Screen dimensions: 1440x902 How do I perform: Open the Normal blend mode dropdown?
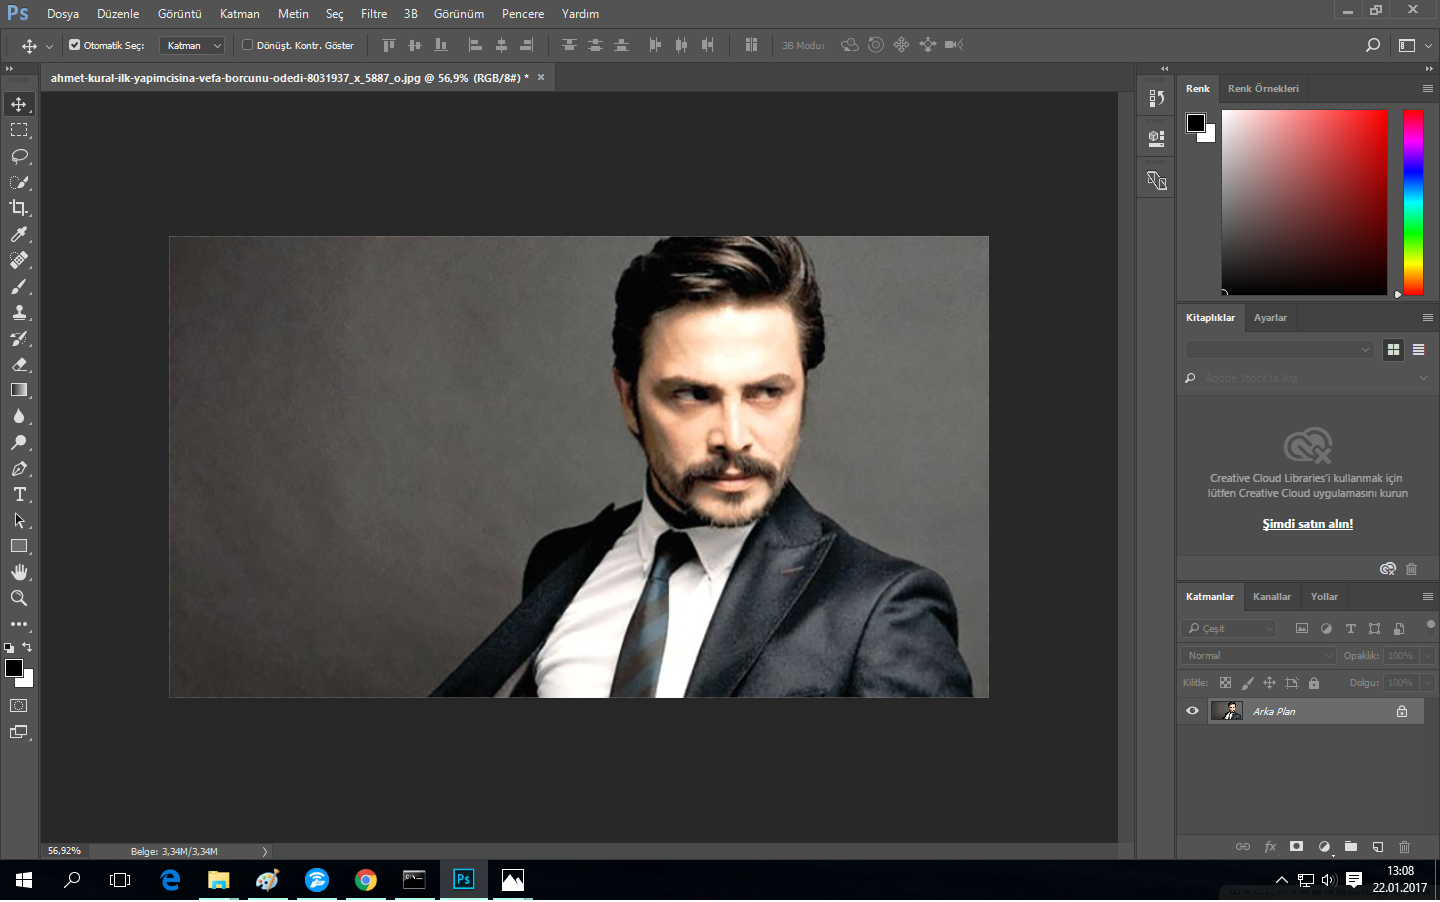pyautogui.click(x=1258, y=655)
